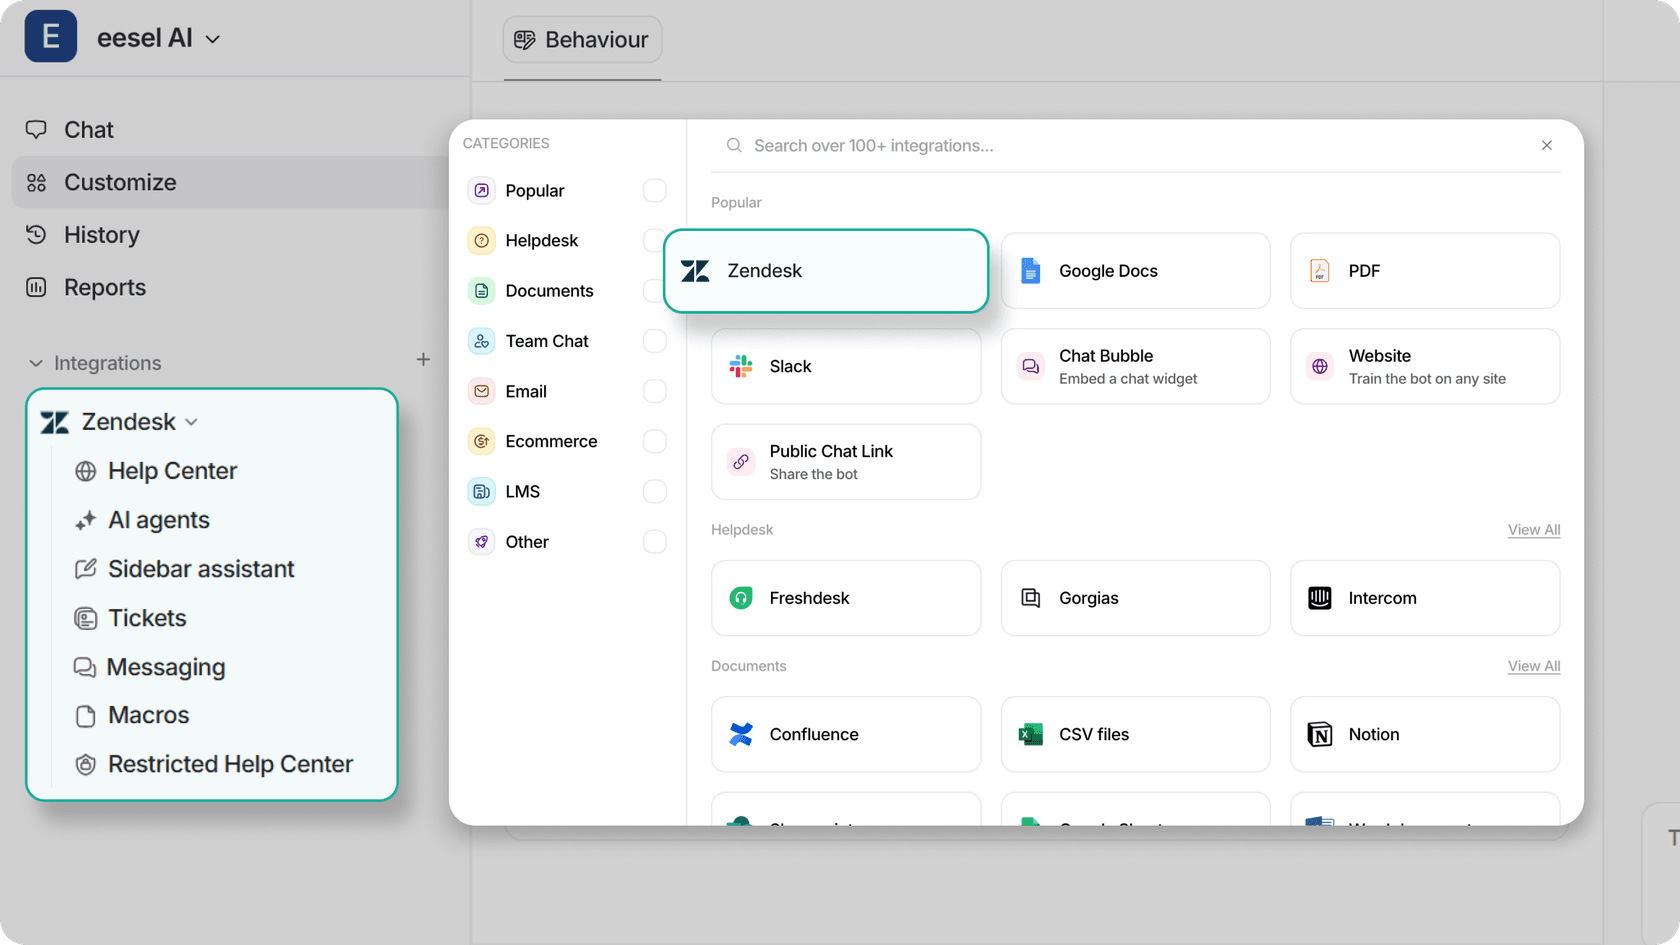
Task: Select the Google Docs integration card
Action: click(x=1136, y=271)
